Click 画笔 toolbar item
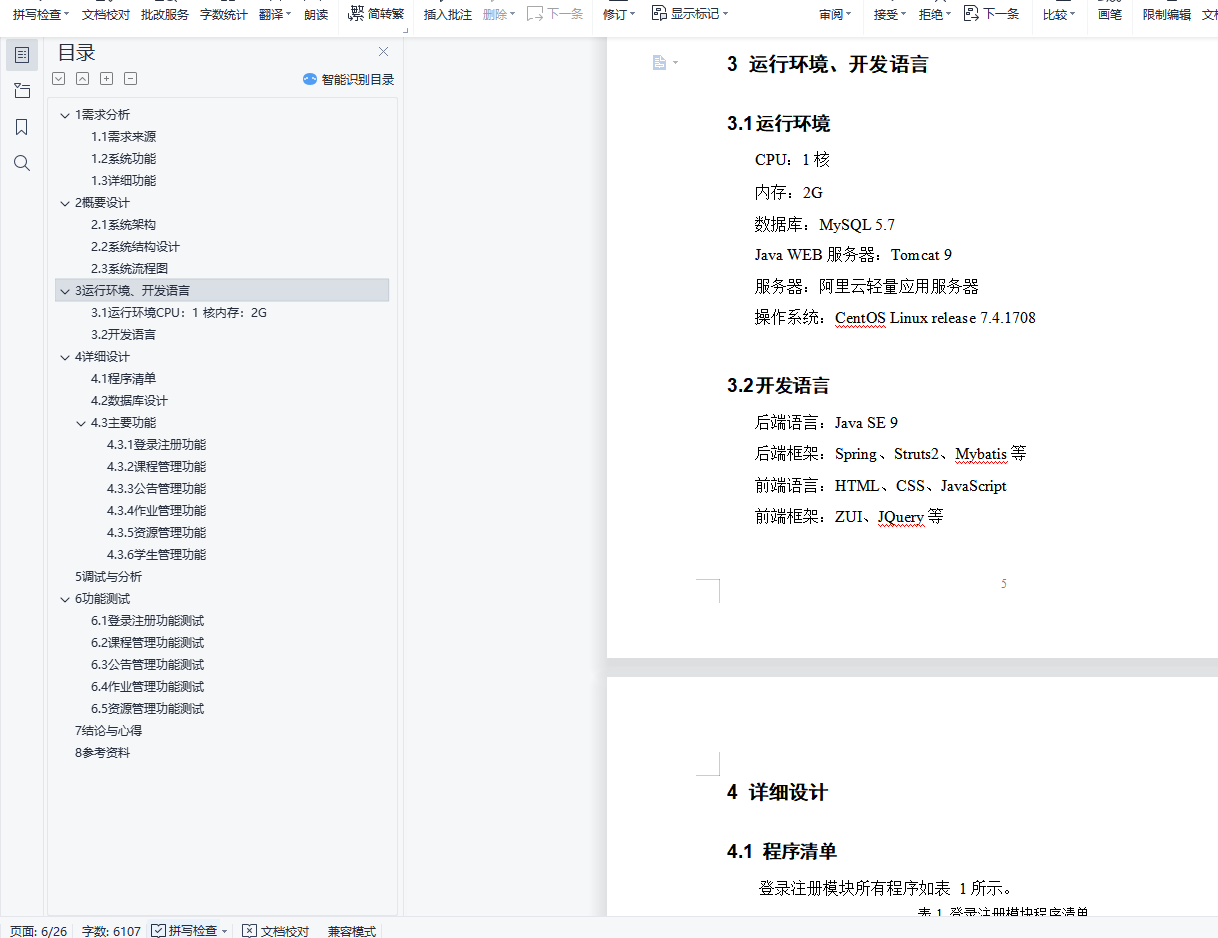 click(1110, 15)
